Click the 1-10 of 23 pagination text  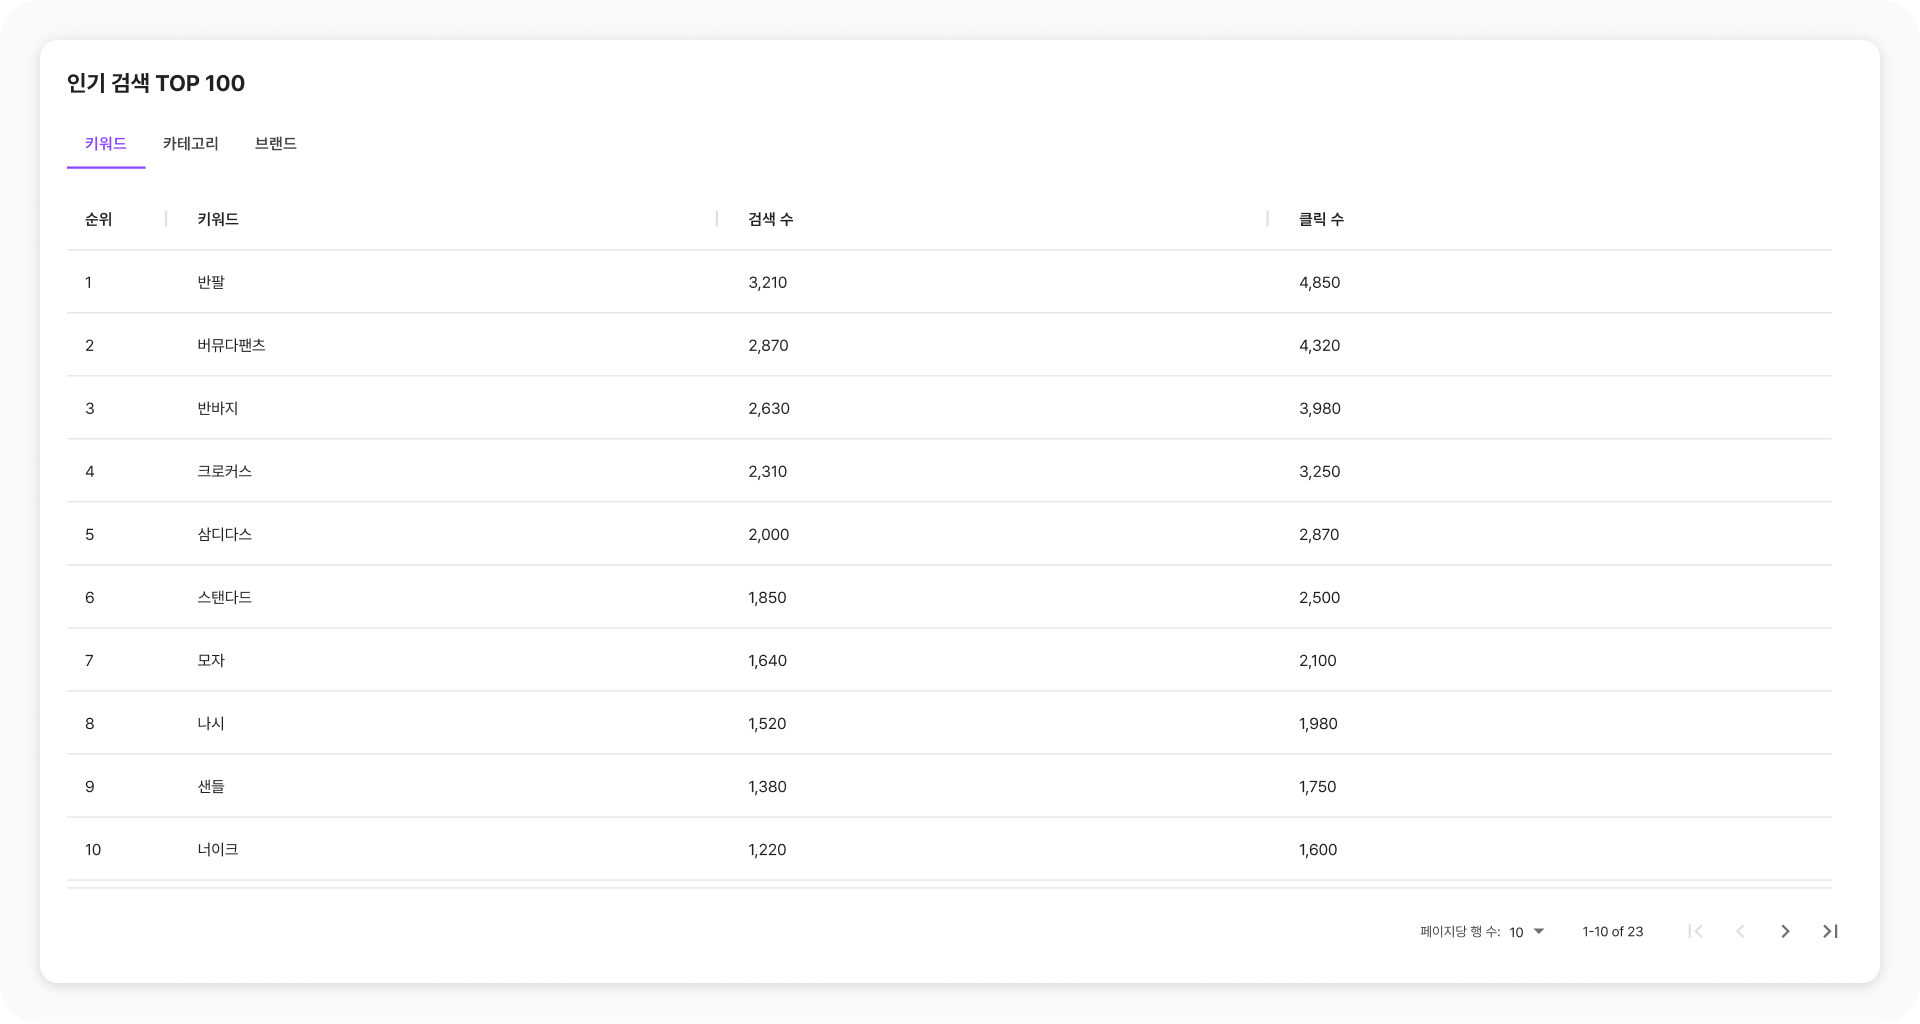click(x=1612, y=931)
